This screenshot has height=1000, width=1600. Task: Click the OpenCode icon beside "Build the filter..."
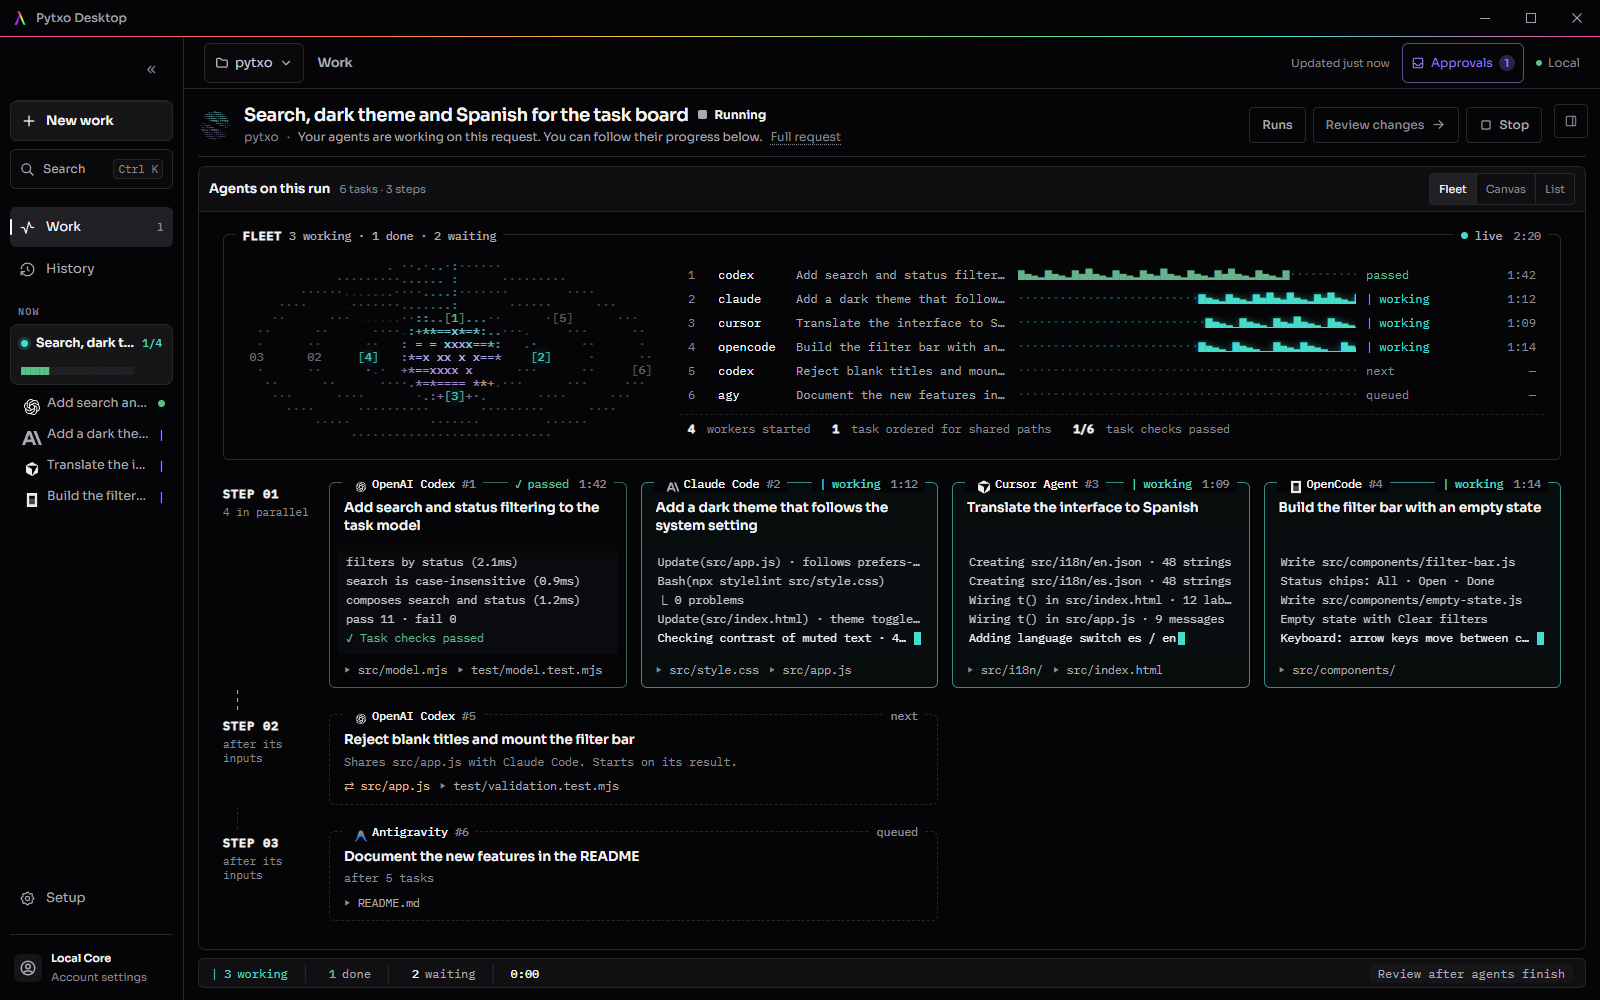pos(32,499)
